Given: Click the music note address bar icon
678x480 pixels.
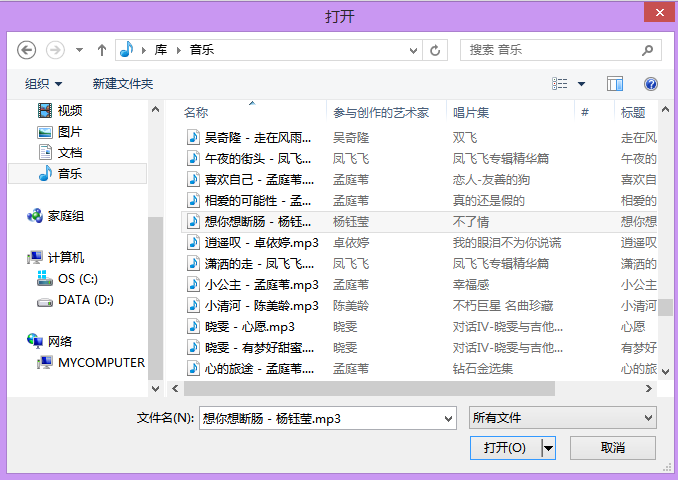Looking at the screenshot, I should pyautogui.click(x=127, y=50).
